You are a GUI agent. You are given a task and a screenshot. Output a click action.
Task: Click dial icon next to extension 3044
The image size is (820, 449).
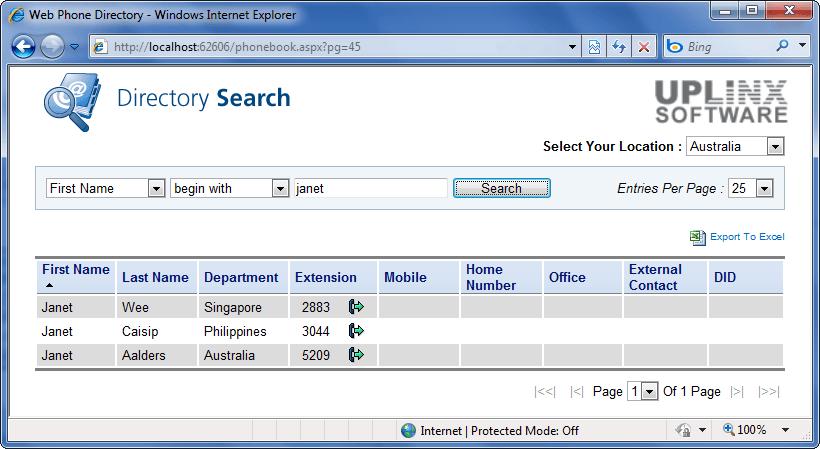356,331
